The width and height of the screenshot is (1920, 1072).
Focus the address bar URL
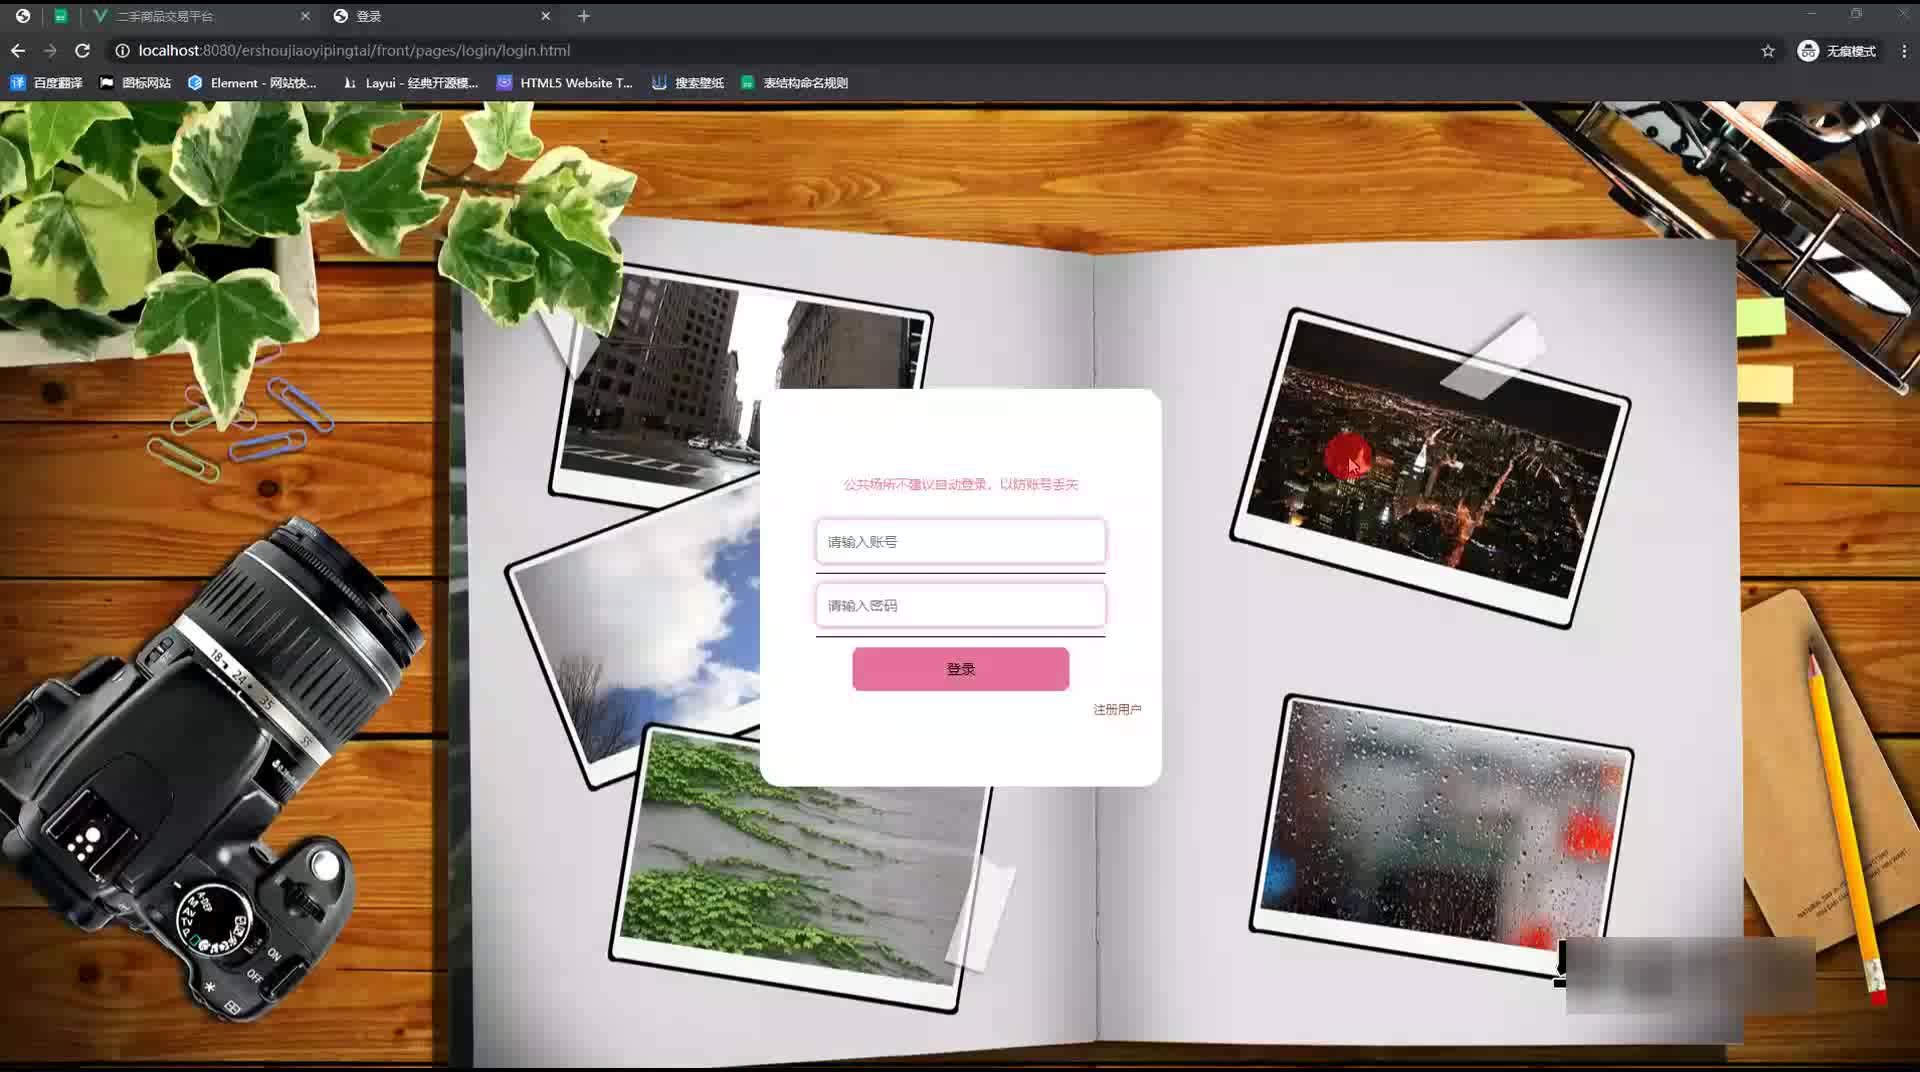[x=354, y=50]
